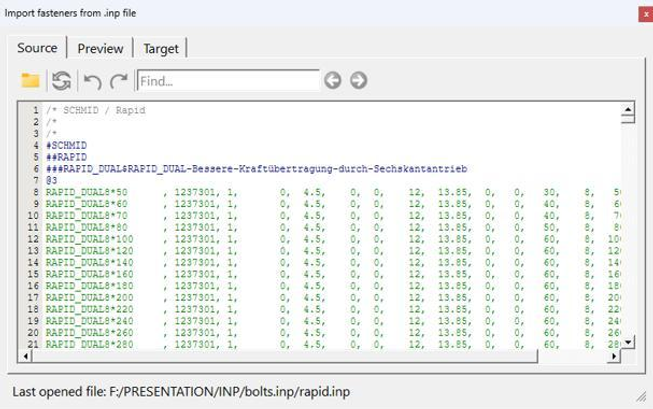Click on 'RAPID_DUAL8*140' entry
Viewport: 653px width, 409px height.
point(90,262)
